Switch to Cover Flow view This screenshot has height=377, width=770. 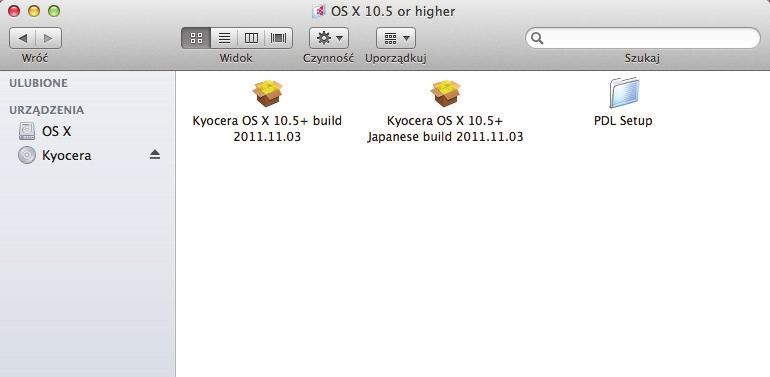(278, 38)
